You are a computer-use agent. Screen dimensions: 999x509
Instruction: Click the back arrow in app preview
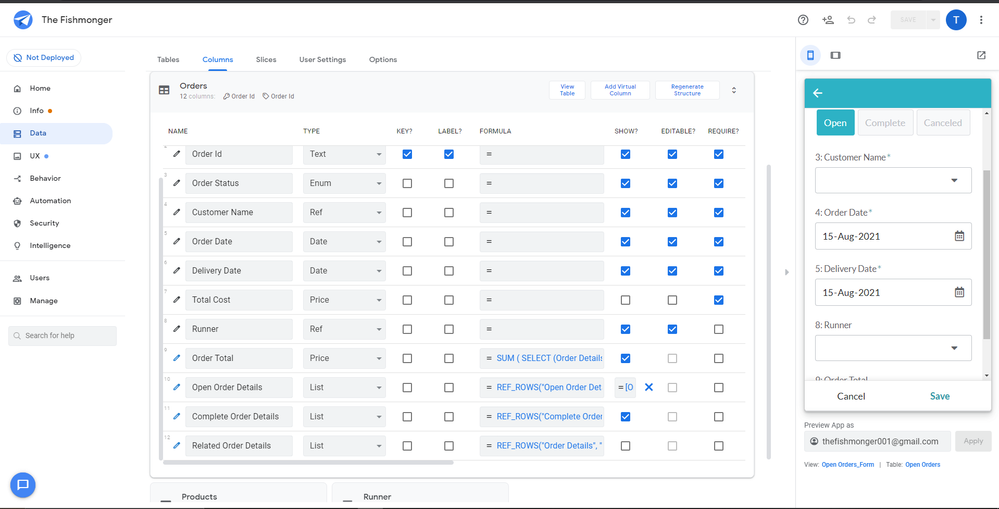coord(817,93)
